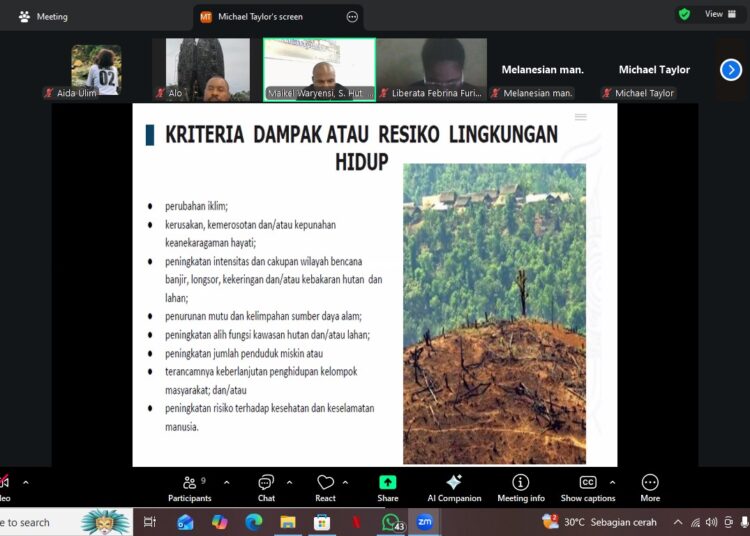Open the Copilot app in taskbar

[x=220, y=522]
